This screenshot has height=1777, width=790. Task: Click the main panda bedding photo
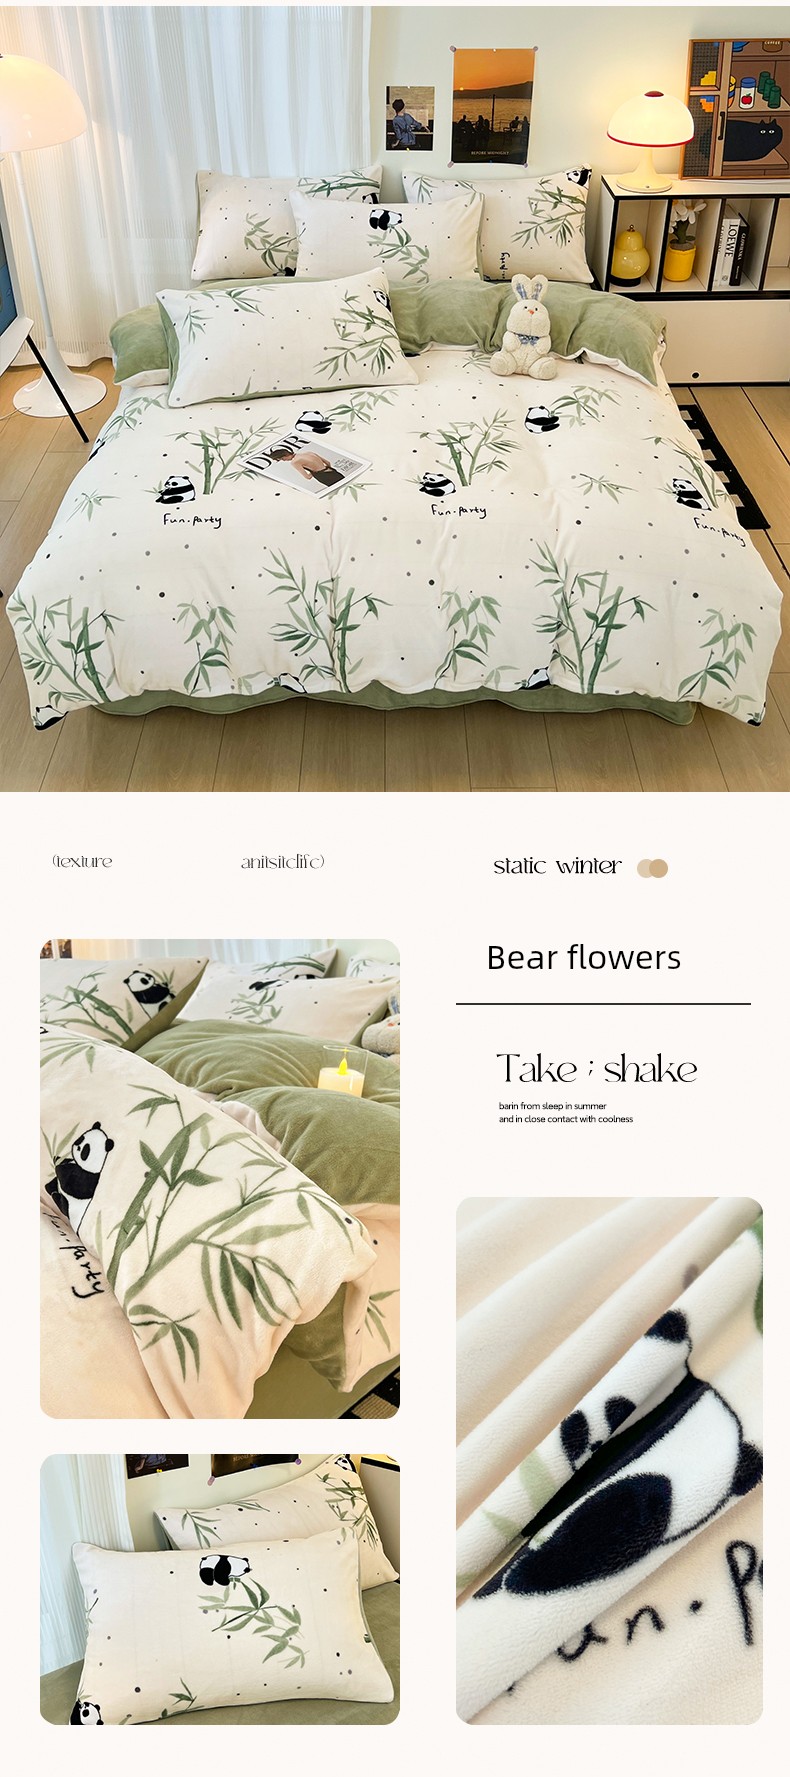[x=395, y=397]
